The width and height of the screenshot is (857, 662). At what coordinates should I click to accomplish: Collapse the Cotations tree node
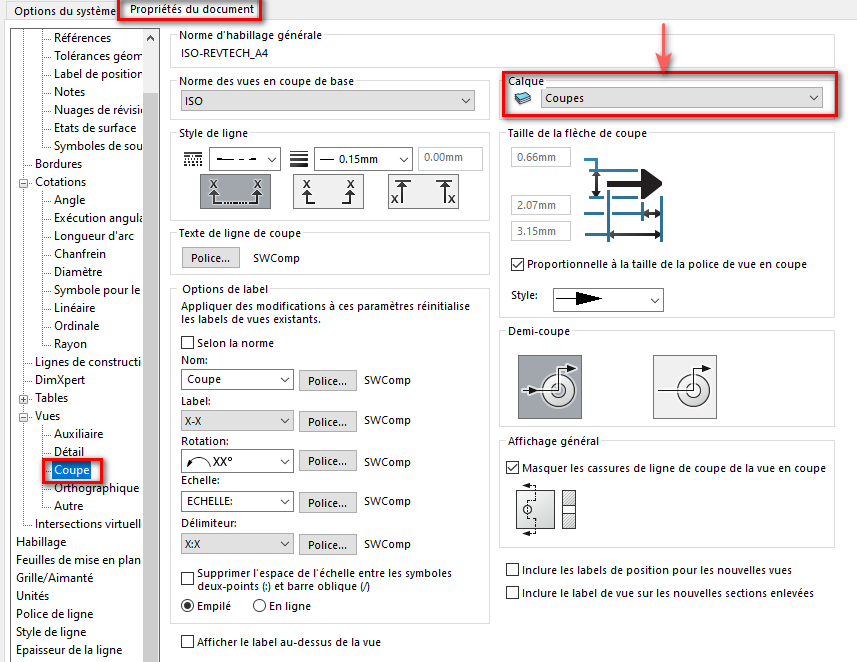22,182
